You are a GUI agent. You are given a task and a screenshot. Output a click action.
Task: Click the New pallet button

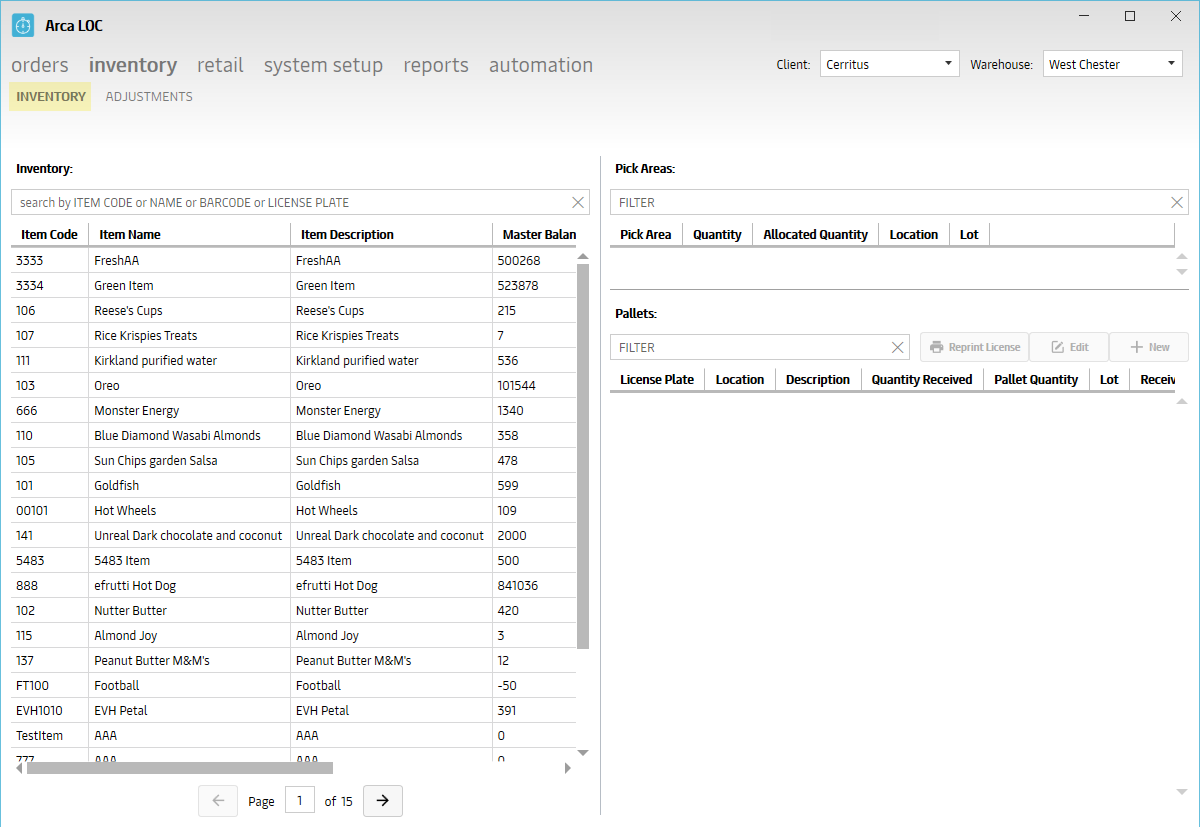1149,347
